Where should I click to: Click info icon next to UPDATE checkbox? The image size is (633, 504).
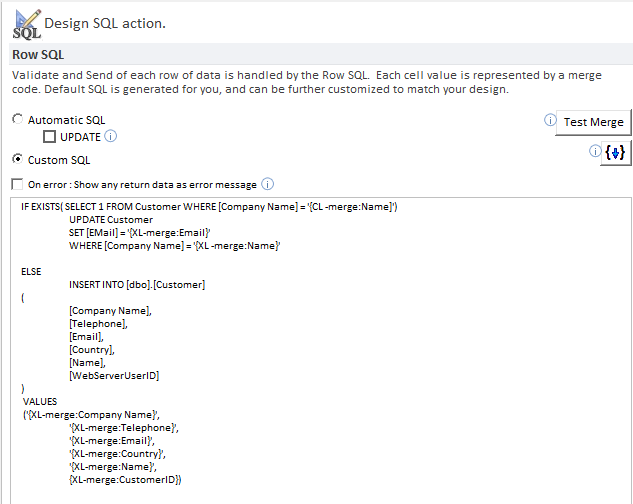click(111, 136)
